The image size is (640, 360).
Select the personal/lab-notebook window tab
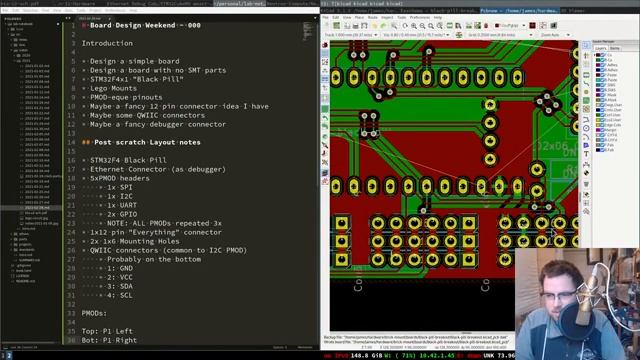(x=239, y=4)
